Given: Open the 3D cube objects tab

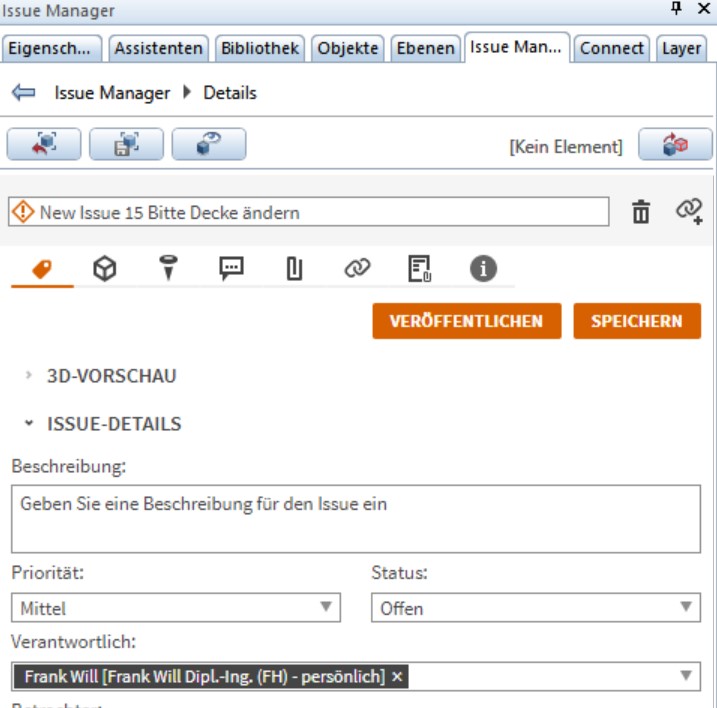Looking at the screenshot, I should (x=105, y=268).
